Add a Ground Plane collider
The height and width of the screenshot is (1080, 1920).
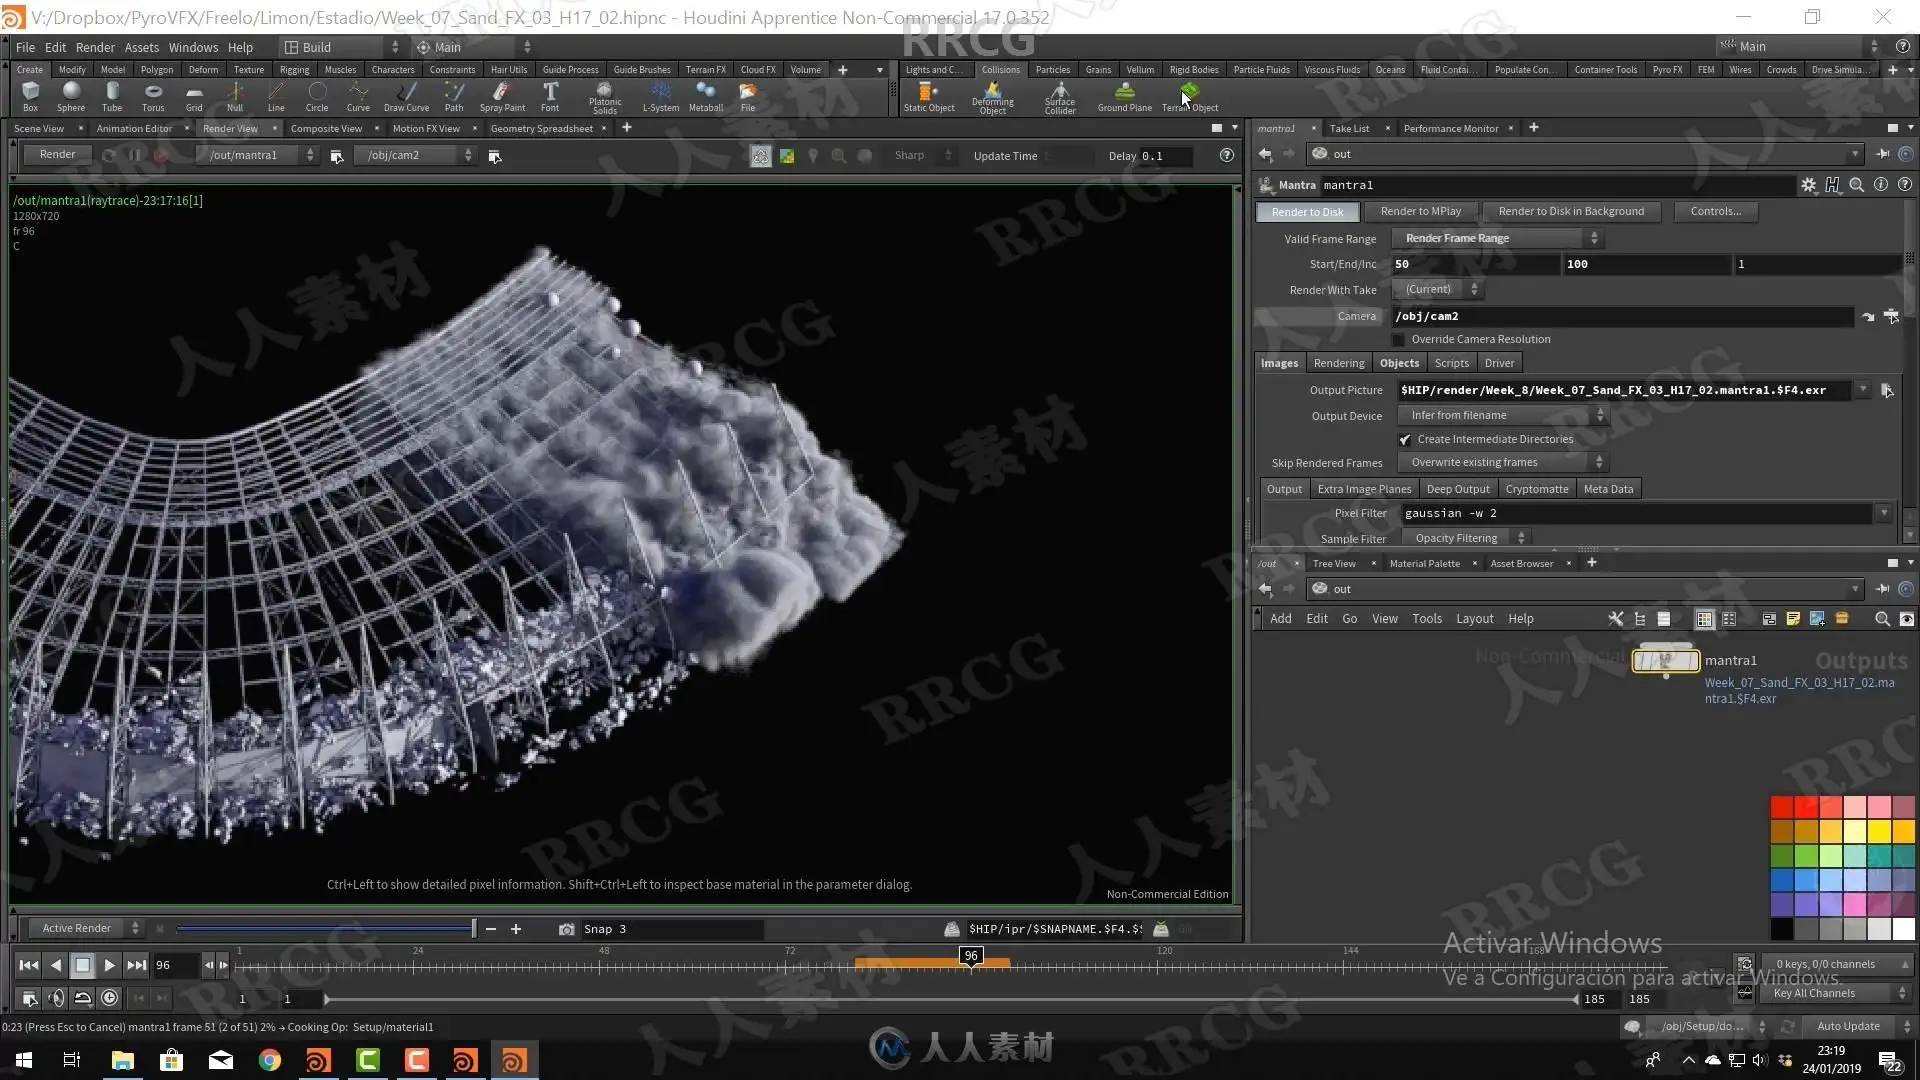(1124, 96)
